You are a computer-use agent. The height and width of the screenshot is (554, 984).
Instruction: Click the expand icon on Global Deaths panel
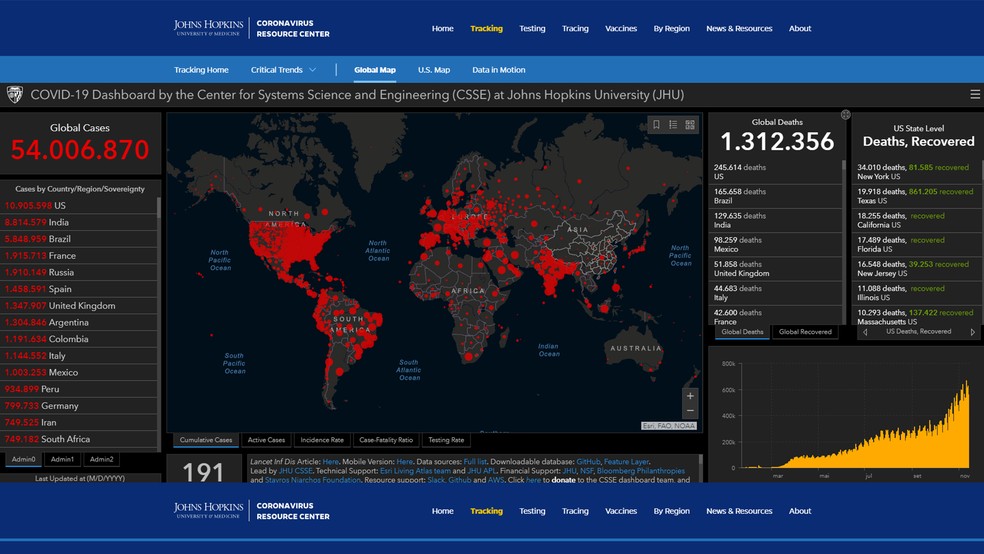pyautogui.click(x=845, y=114)
